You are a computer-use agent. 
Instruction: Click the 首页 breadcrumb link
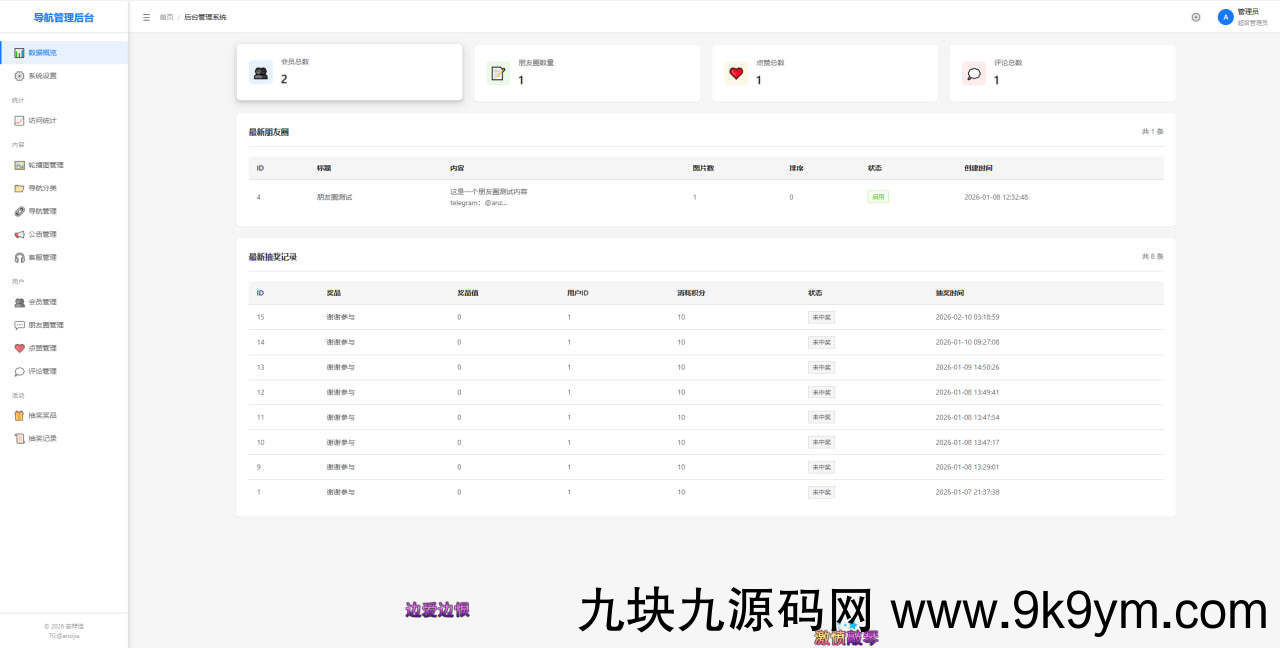click(166, 17)
